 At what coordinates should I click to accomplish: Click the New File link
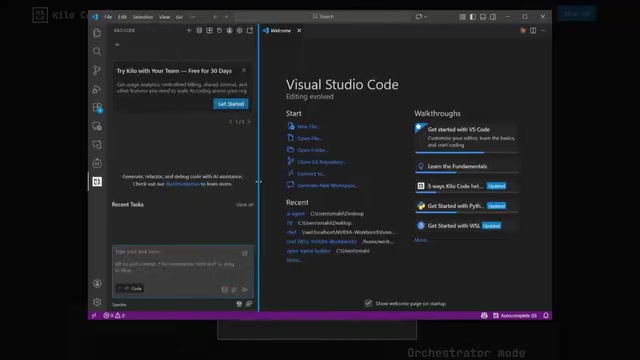click(x=308, y=127)
